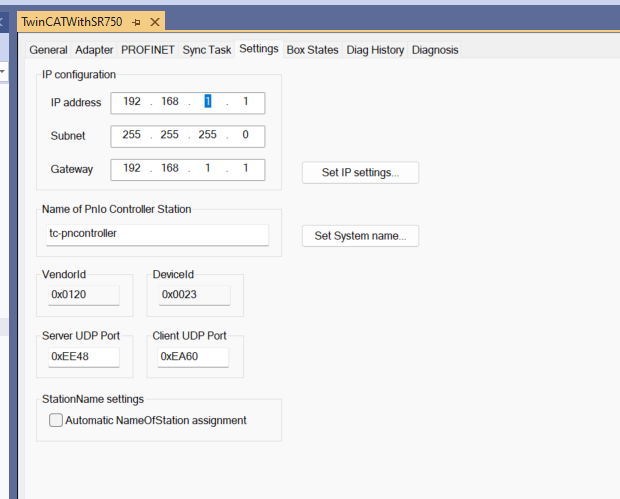Click the Set IP settings button
The image size is (620, 499).
pos(360,172)
